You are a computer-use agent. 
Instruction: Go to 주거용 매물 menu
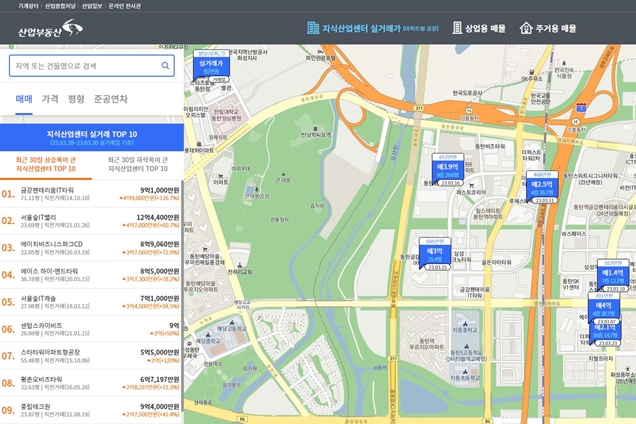(548, 28)
